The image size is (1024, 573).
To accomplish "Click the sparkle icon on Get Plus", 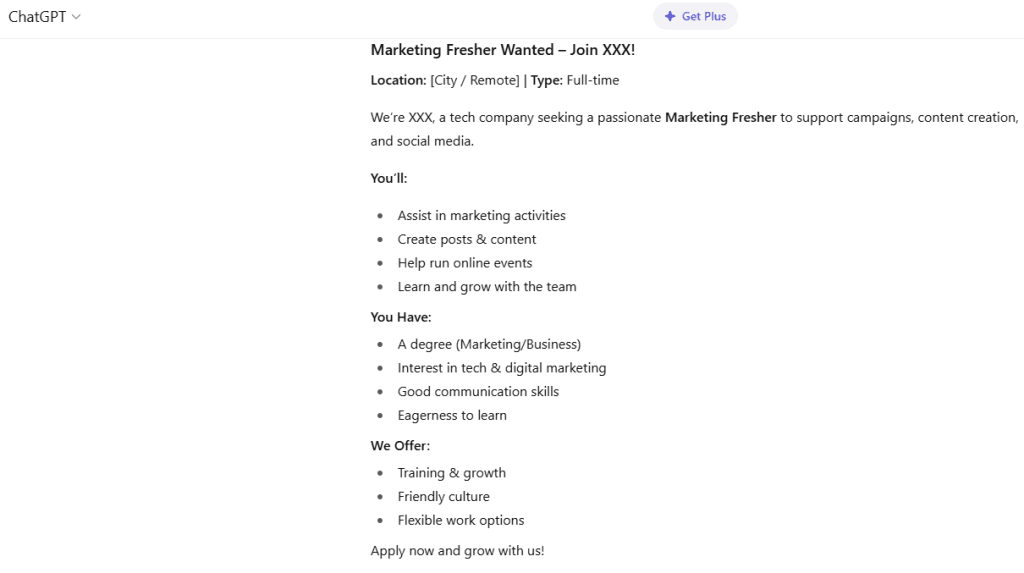I will tap(670, 16).
